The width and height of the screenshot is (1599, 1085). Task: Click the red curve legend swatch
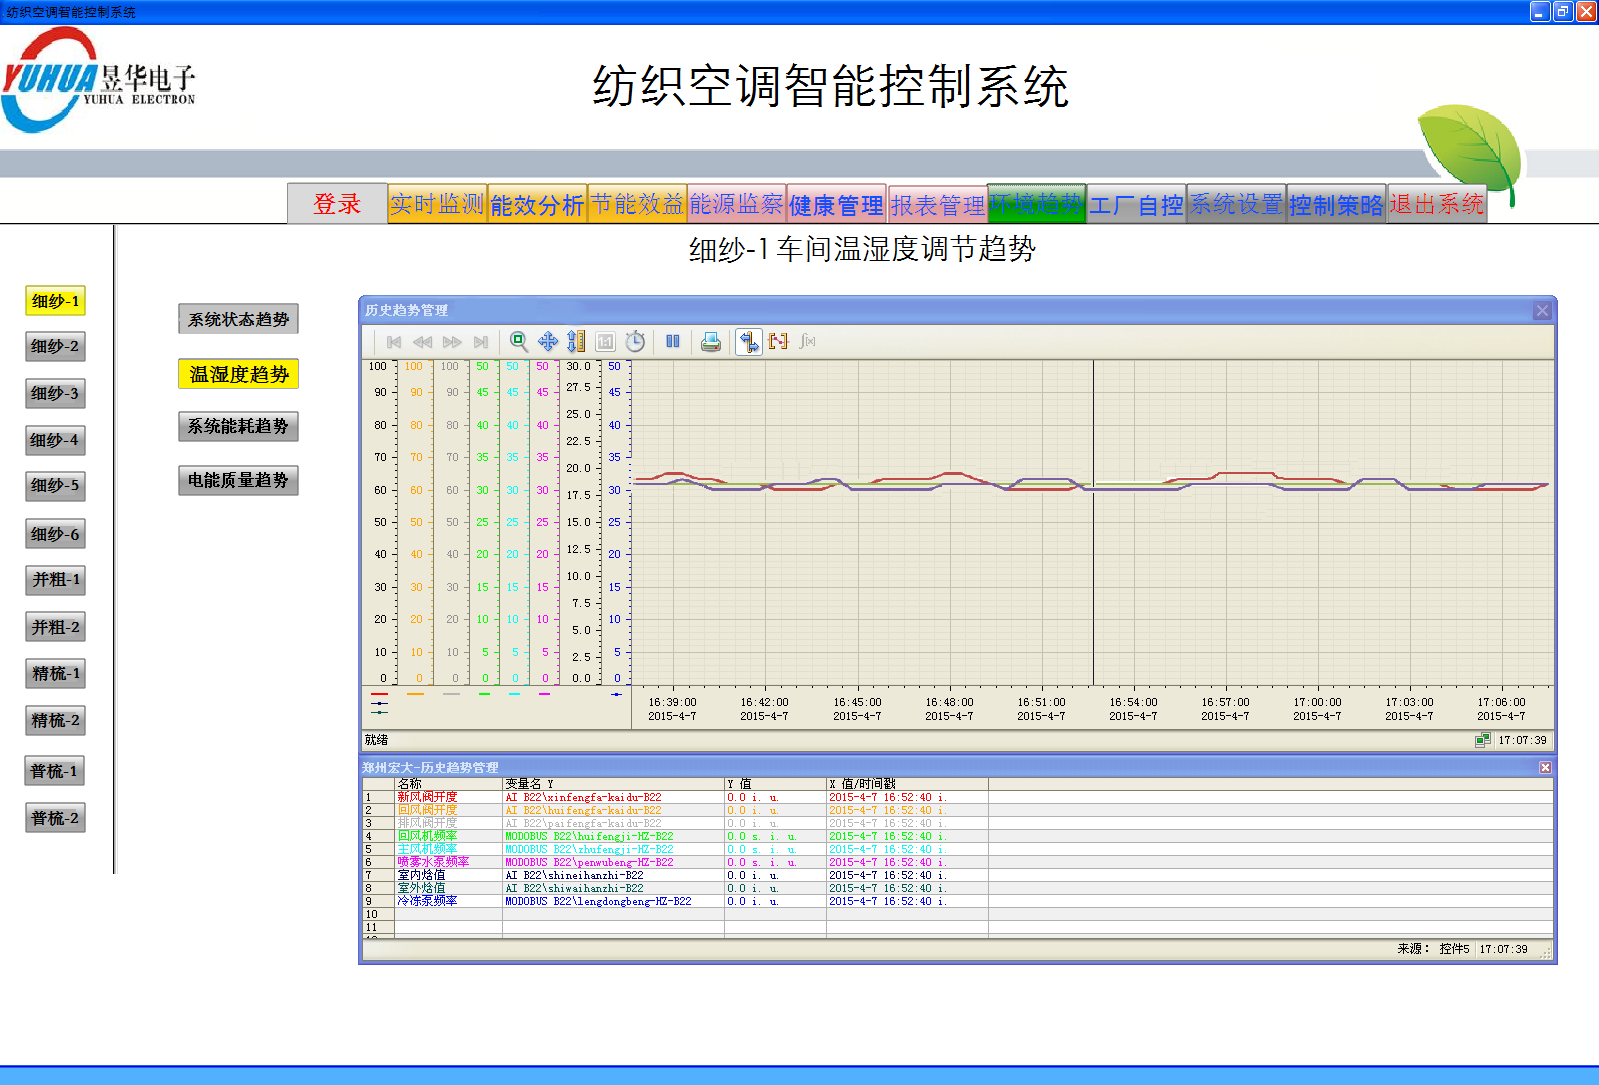[x=379, y=694]
